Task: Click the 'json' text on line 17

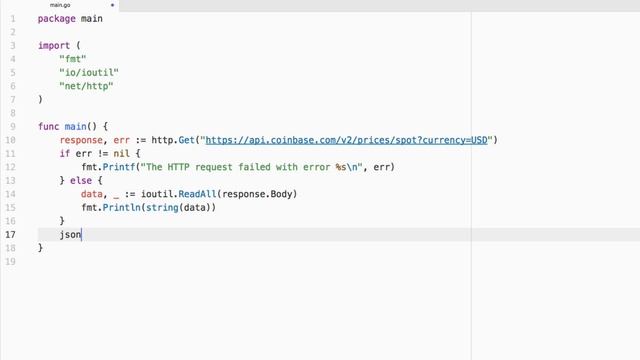Action: click(x=70, y=235)
